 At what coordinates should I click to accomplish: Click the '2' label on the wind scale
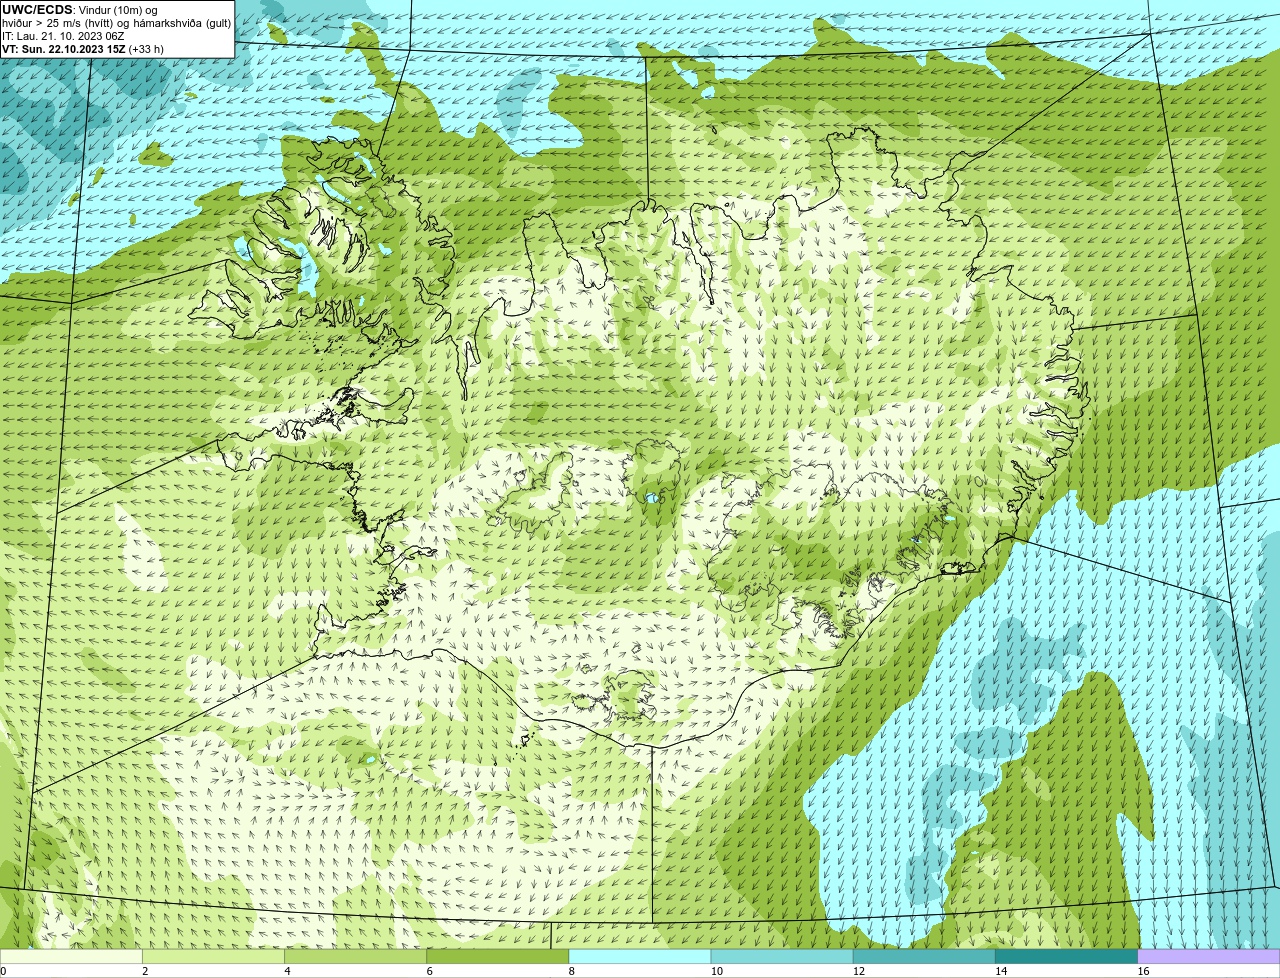tap(145, 971)
